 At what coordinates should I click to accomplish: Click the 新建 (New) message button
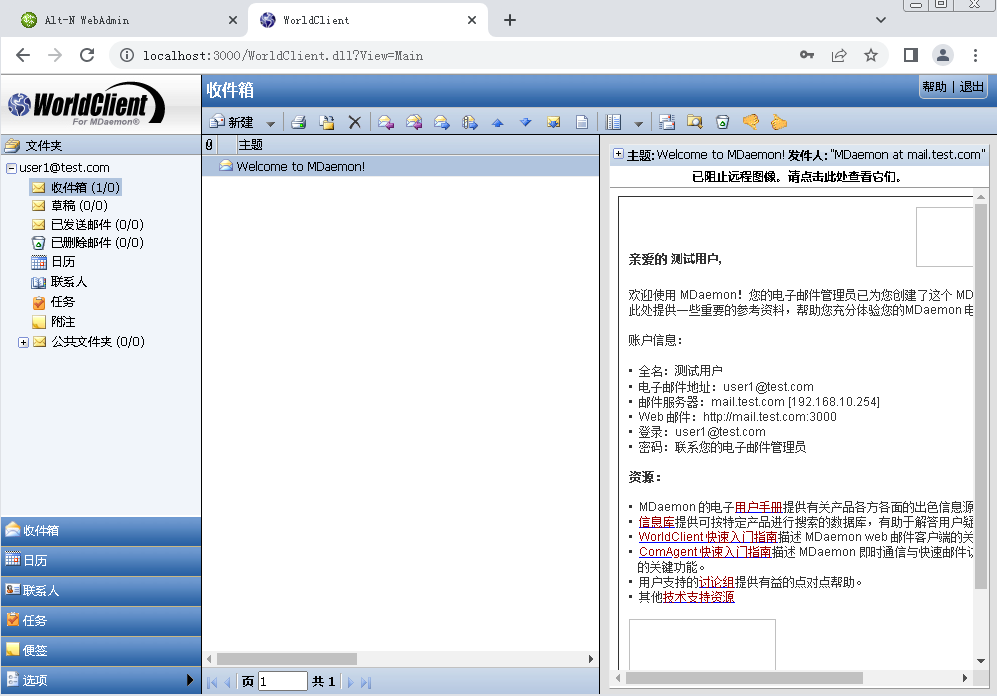coord(231,122)
